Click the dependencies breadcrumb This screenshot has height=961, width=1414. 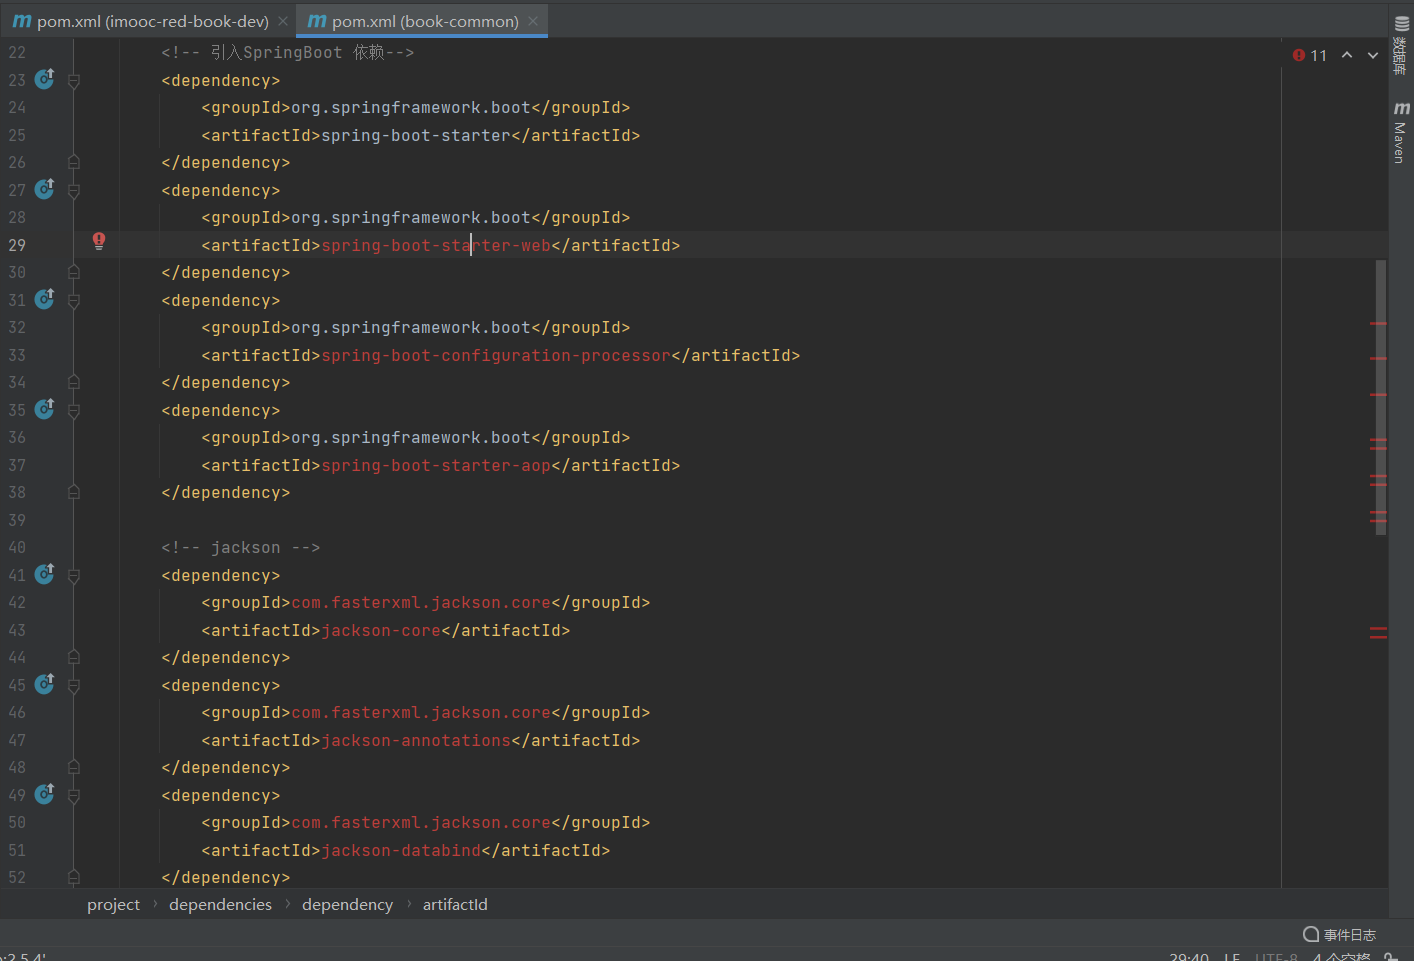[220, 904]
